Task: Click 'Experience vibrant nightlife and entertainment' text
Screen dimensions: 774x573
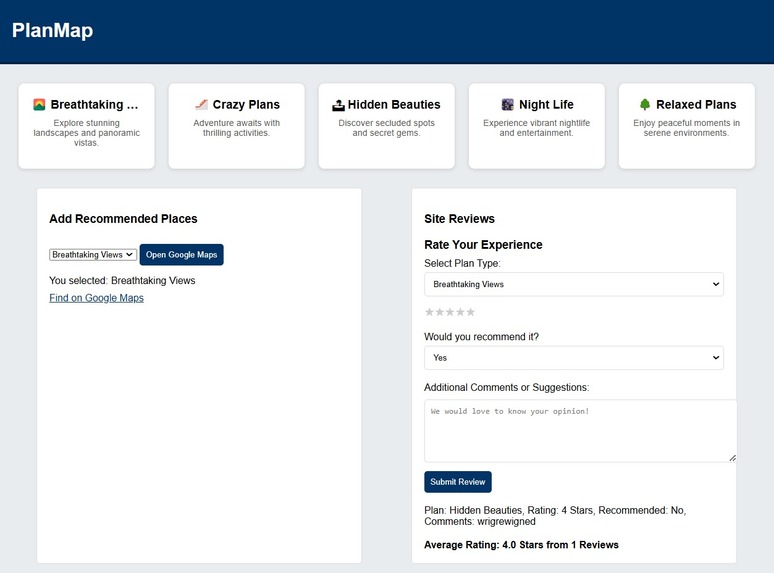Action: (537, 128)
